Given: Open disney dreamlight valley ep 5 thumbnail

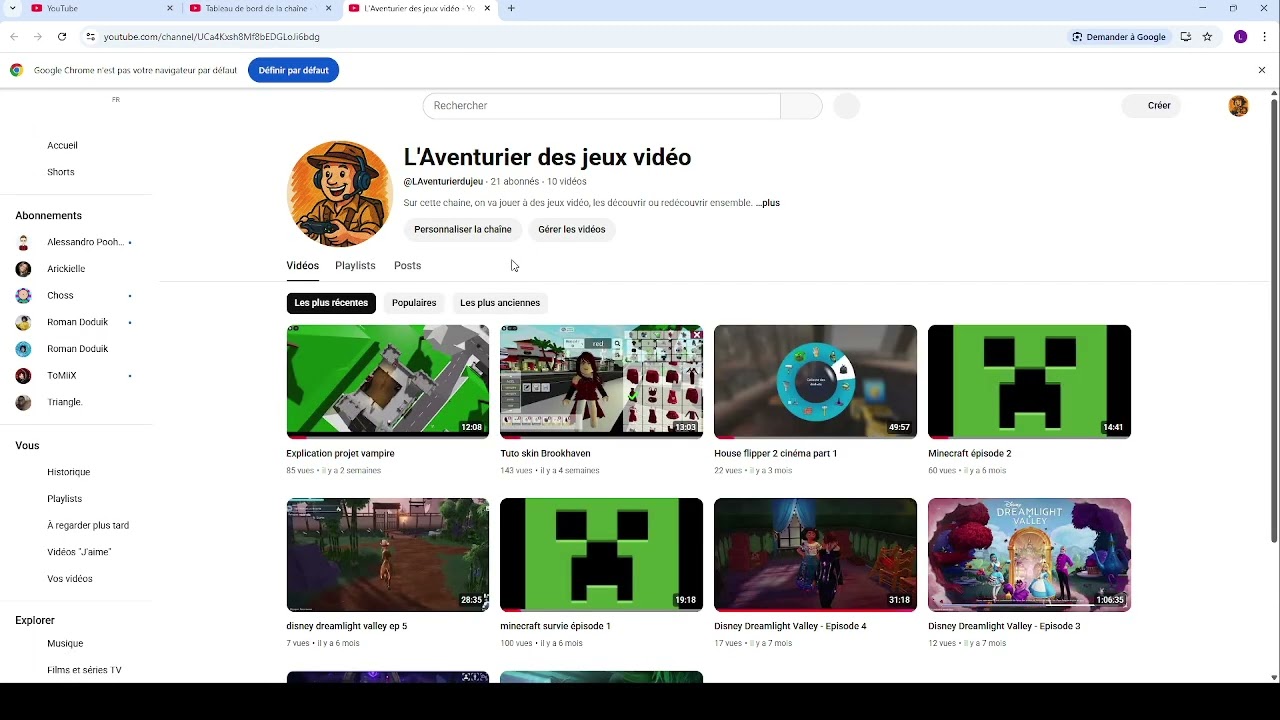Looking at the screenshot, I should 388,555.
